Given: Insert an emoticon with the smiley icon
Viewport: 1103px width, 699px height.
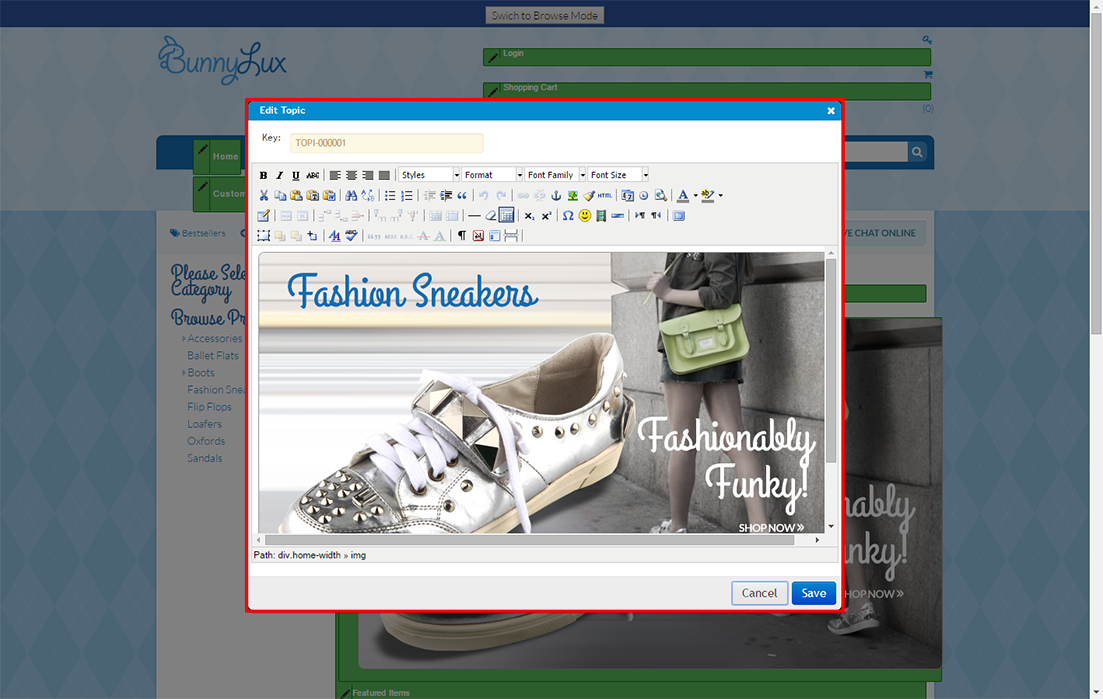Looking at the screenshot, I should pos(585,216).
